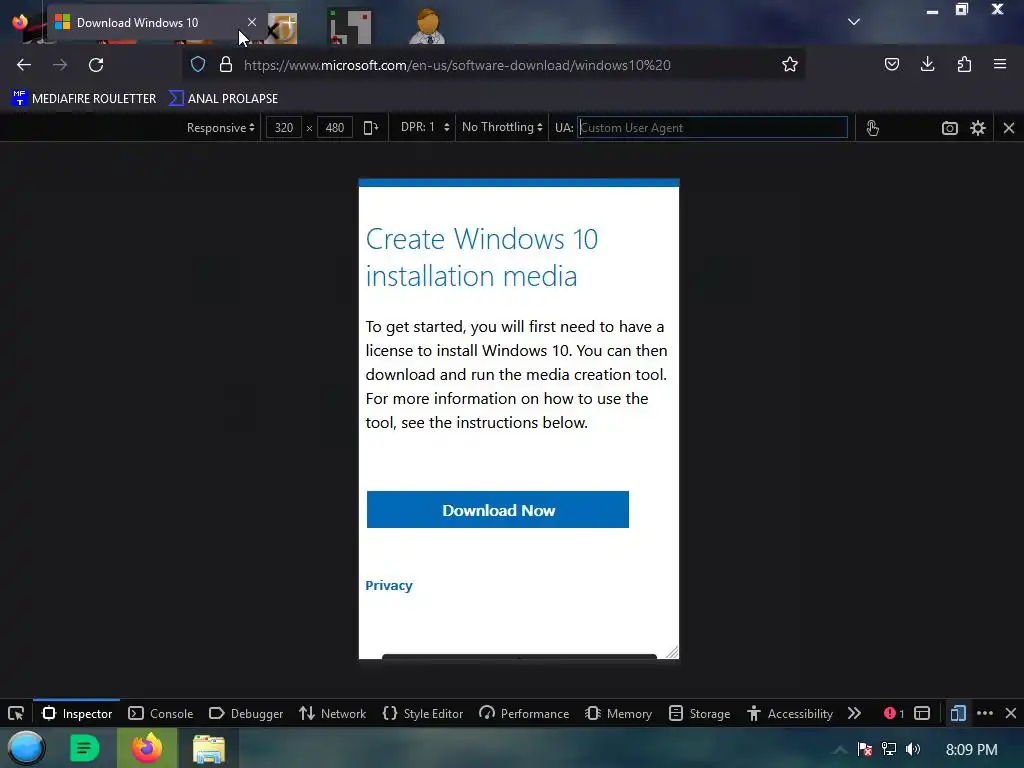This screenshot has width=1024, height=768.
Task: Switch to the Network tab
Action: (x=332, y=713)
